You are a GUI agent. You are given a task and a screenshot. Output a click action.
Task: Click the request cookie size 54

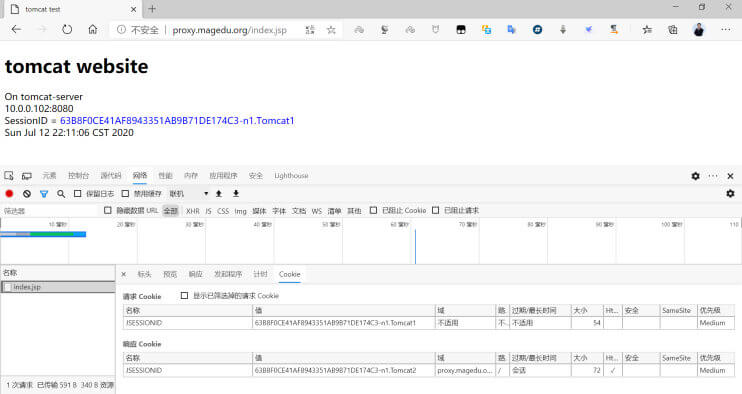click(597, 323)
